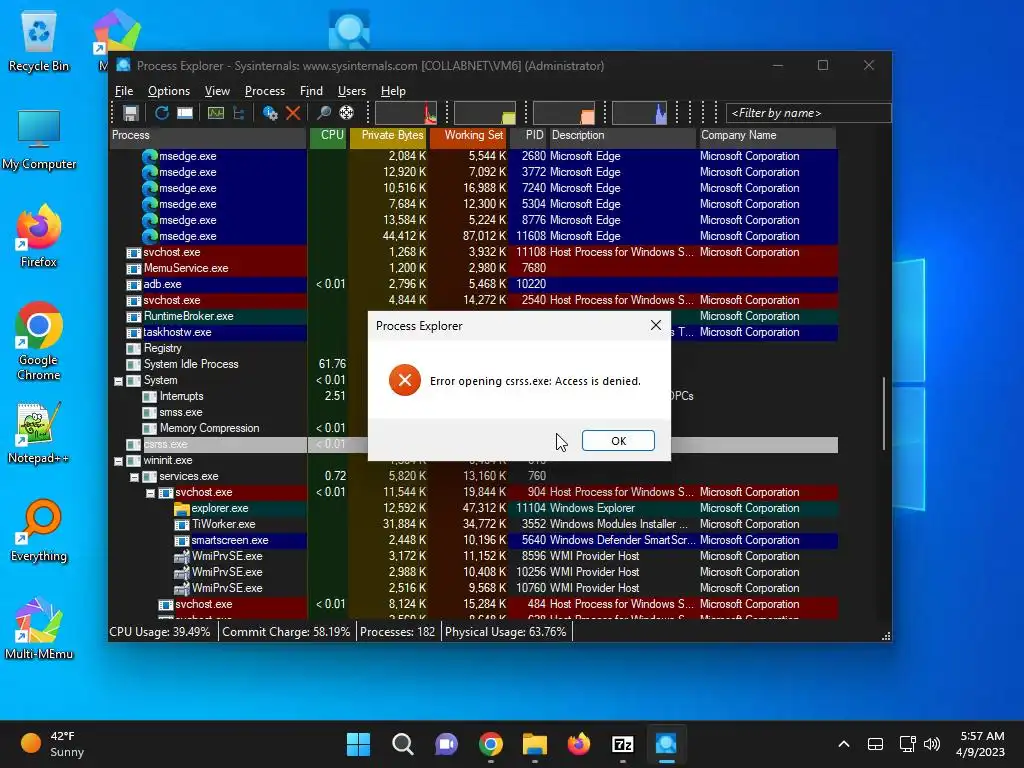The height and width of the screenshot is (768, 1024).
Task: Collapse the System process tree node
Action: pos(118,381)
